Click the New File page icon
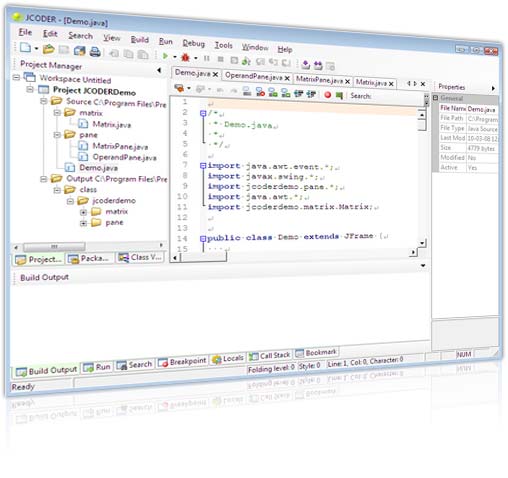Screen dimensions: 508x478 coord(25,48)
